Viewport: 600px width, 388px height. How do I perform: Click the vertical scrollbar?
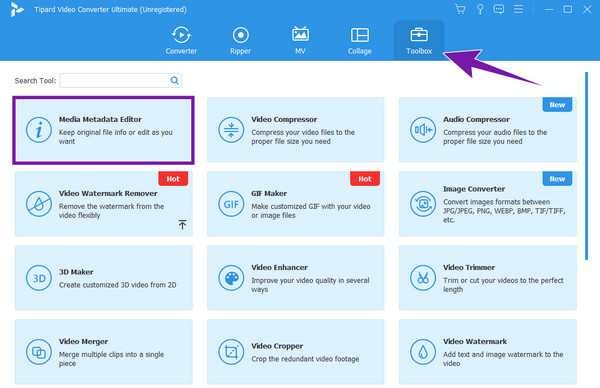(586, 166)
